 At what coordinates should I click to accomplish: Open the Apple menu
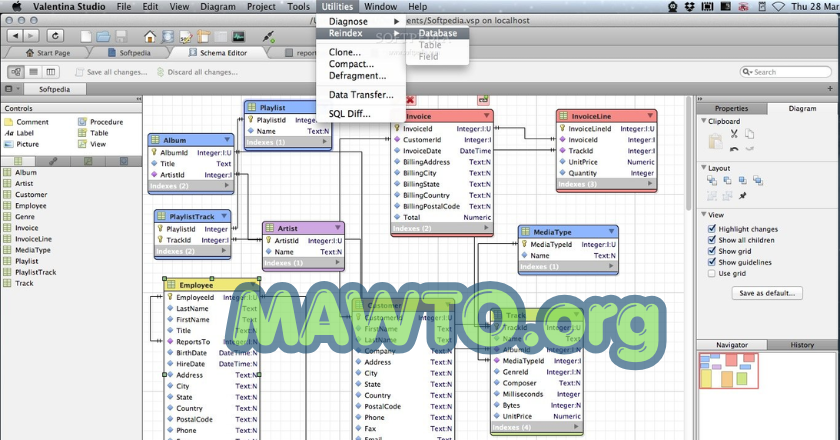coord(16,6)
